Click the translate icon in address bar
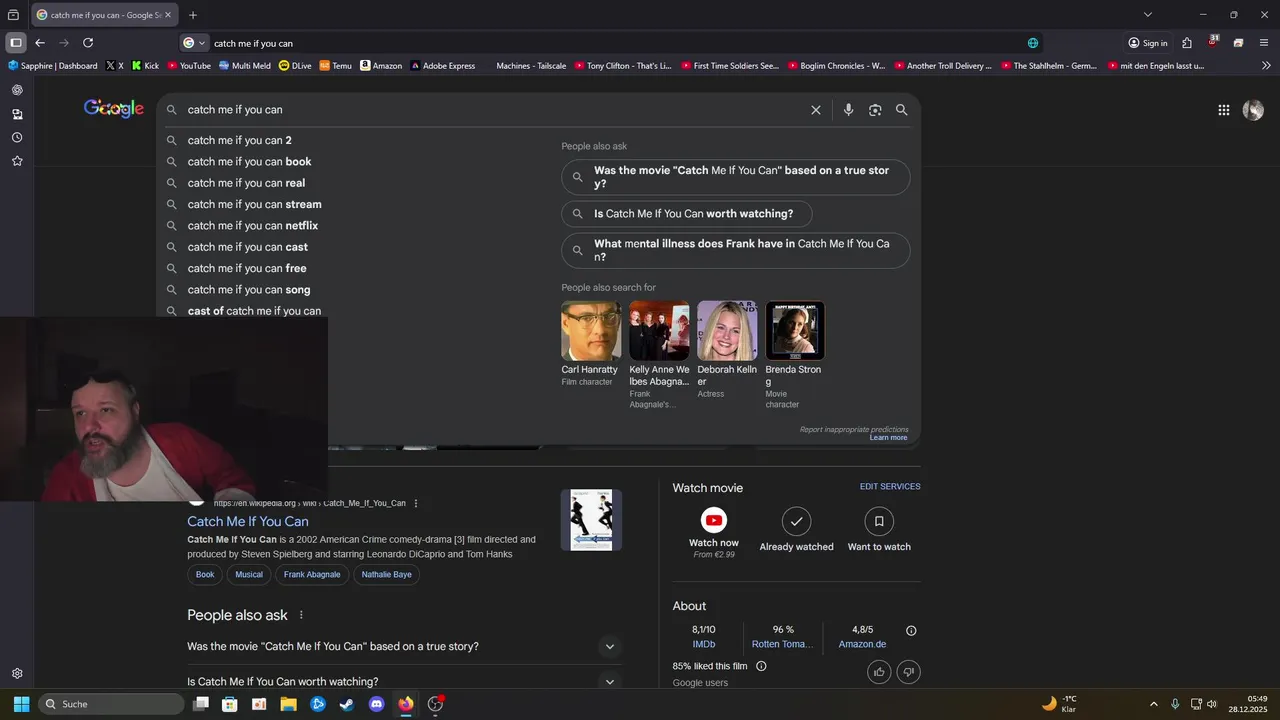This screenshot has width=1280, height=720. point(1033,43)
